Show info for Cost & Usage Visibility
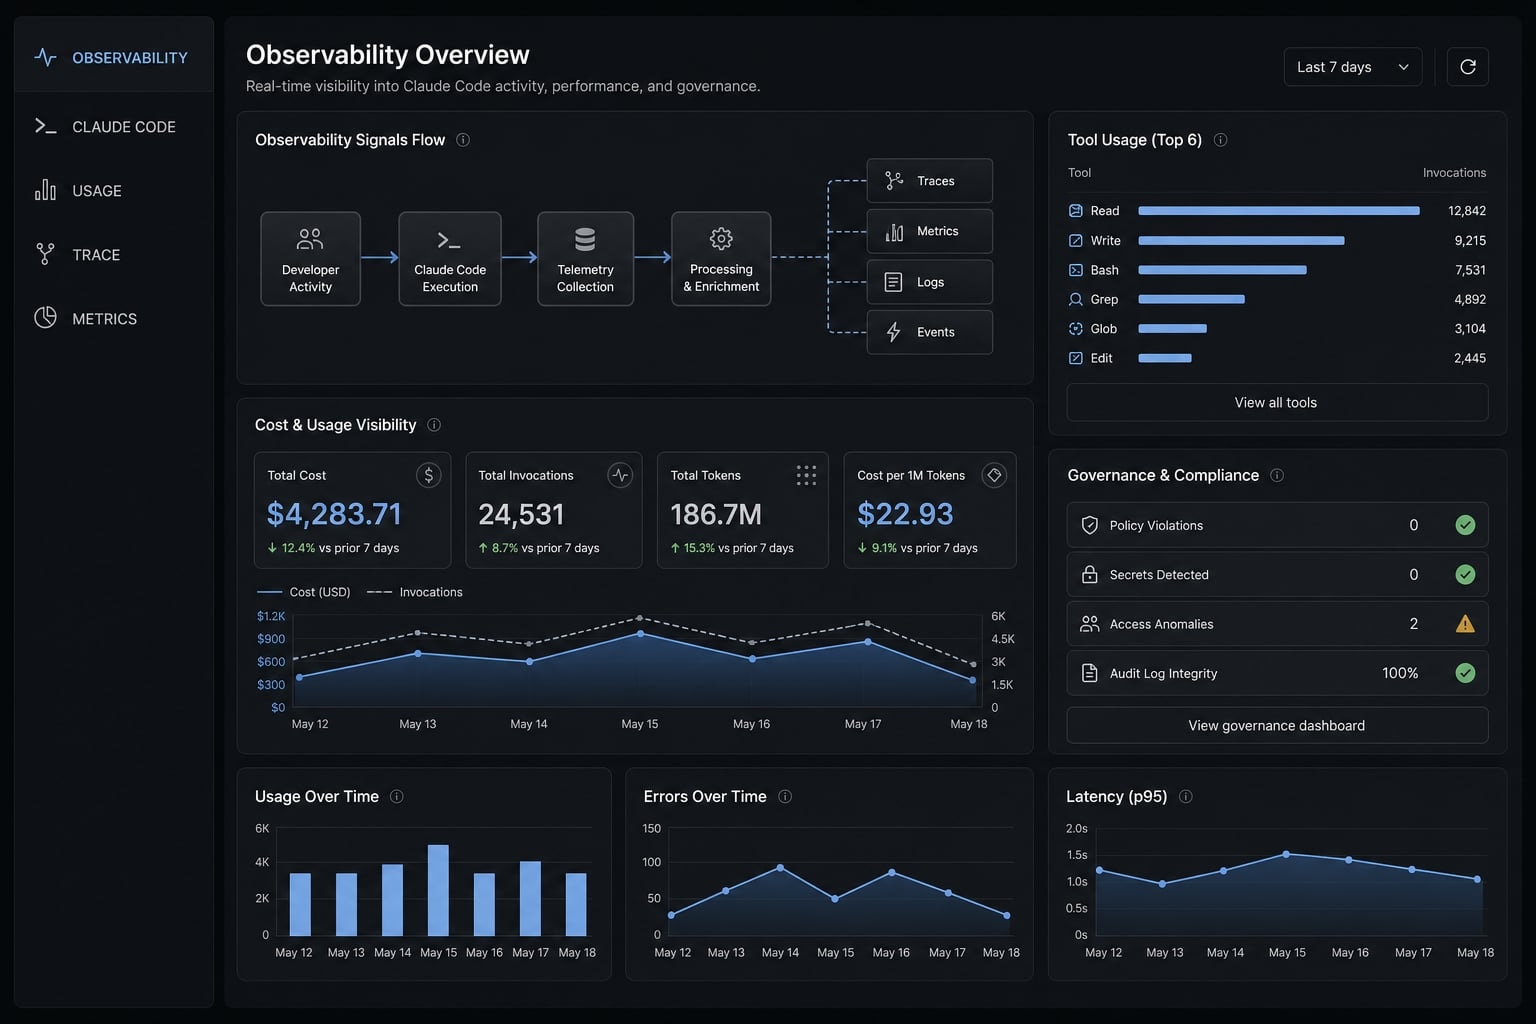Screen dimensions: 1536x1024 click(x=434, y=425)
